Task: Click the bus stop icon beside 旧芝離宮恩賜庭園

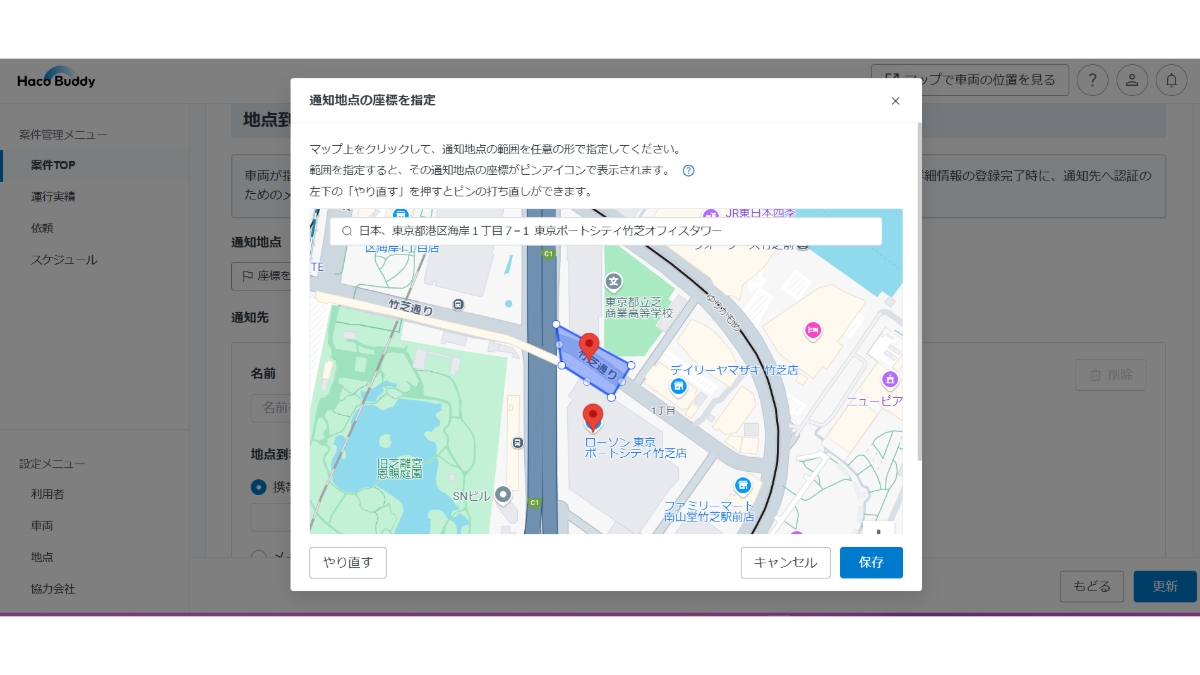Action: tap(516, 442)
